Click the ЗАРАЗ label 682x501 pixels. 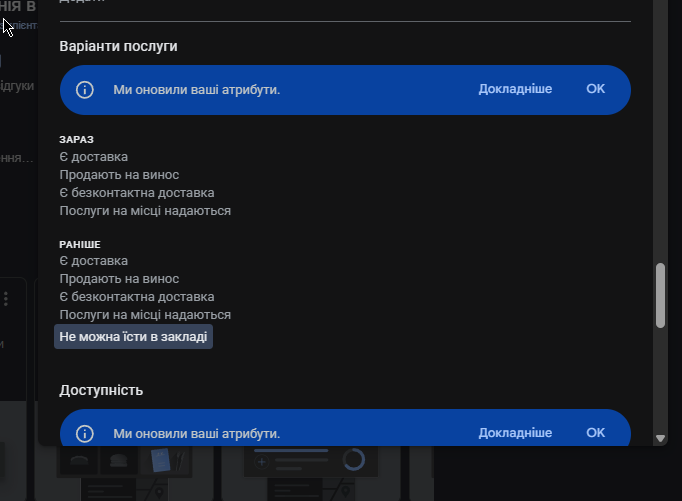77,140
